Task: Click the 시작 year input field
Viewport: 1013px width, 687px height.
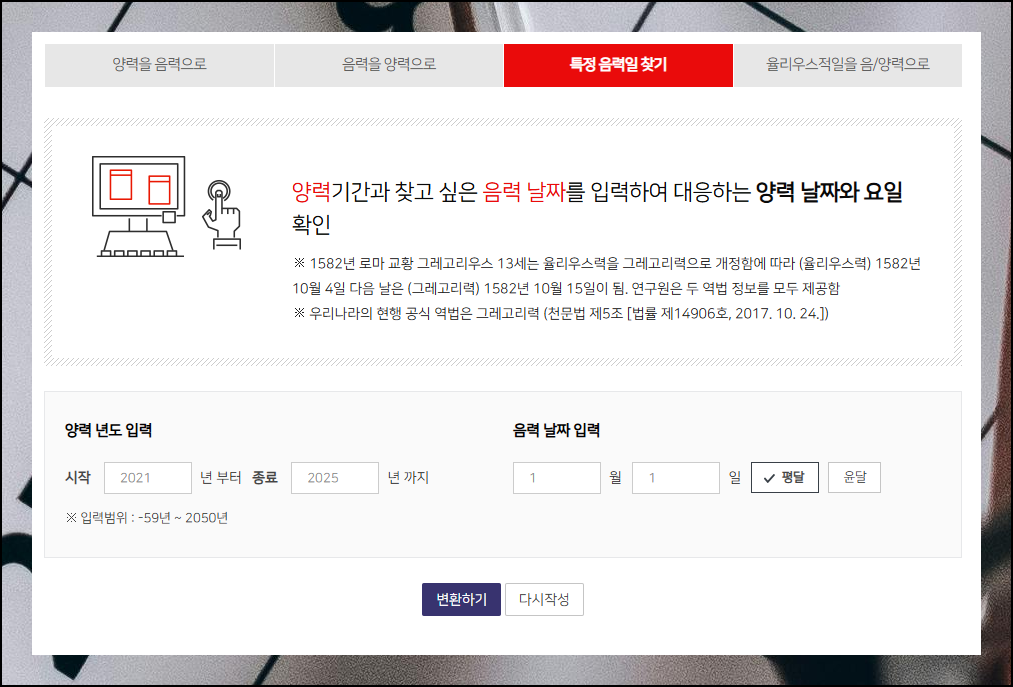Action: point(148,478)
